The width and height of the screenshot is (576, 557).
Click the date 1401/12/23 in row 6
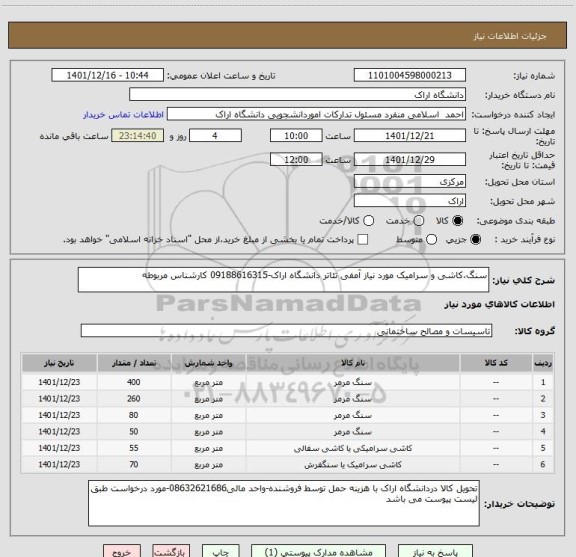(59, 464)
